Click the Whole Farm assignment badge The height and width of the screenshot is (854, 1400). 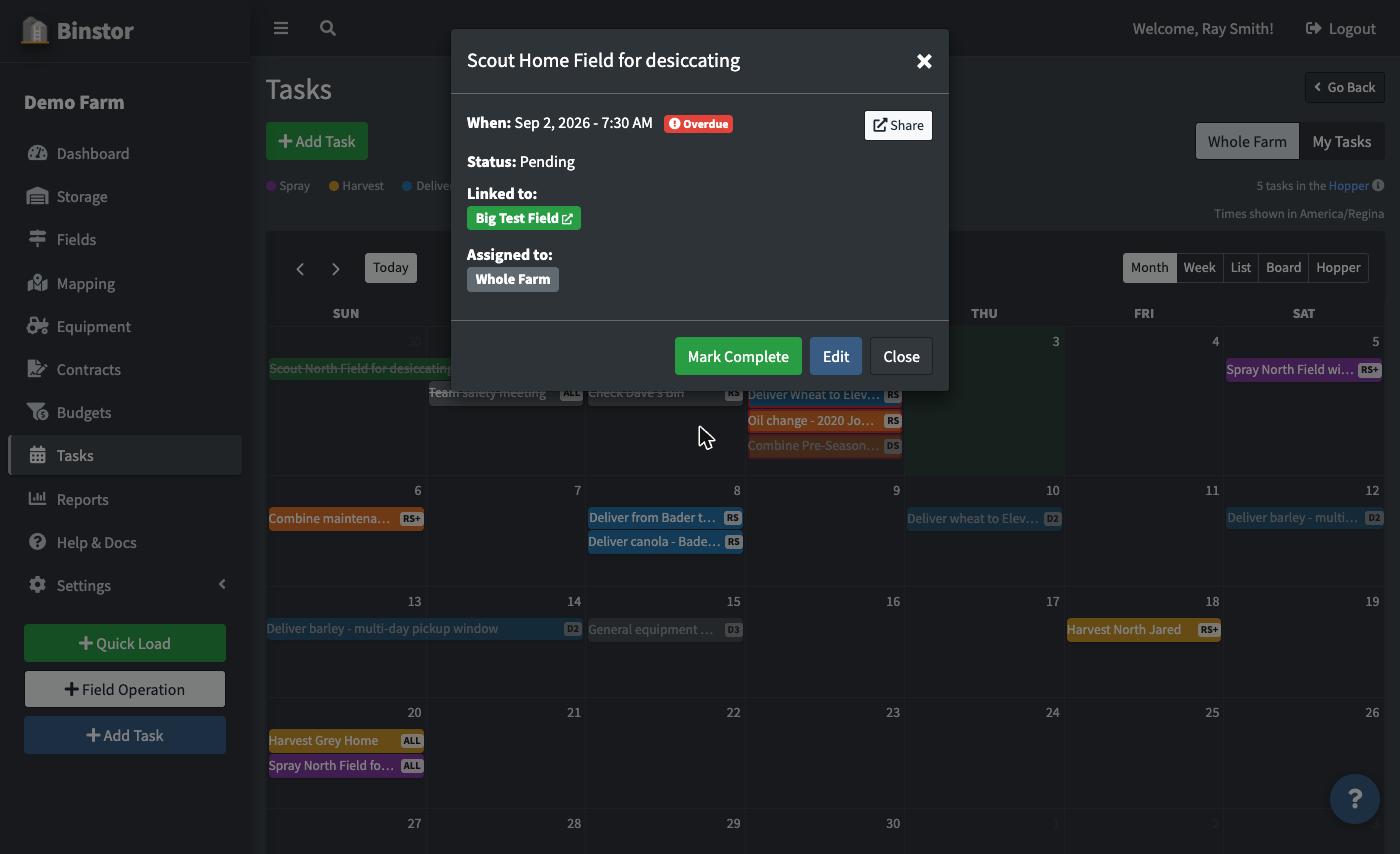(x=513, y=279)
